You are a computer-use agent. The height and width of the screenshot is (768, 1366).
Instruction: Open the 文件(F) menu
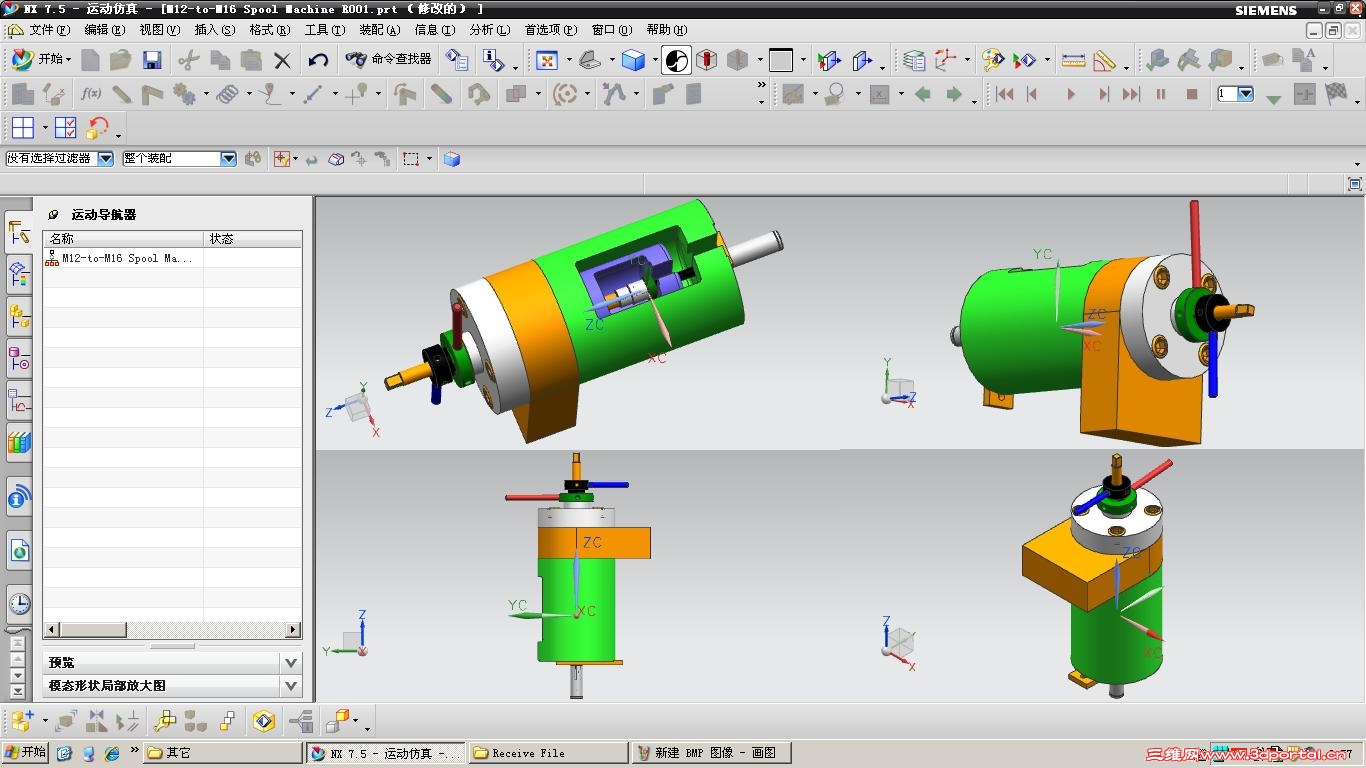[x=49, y=30]
